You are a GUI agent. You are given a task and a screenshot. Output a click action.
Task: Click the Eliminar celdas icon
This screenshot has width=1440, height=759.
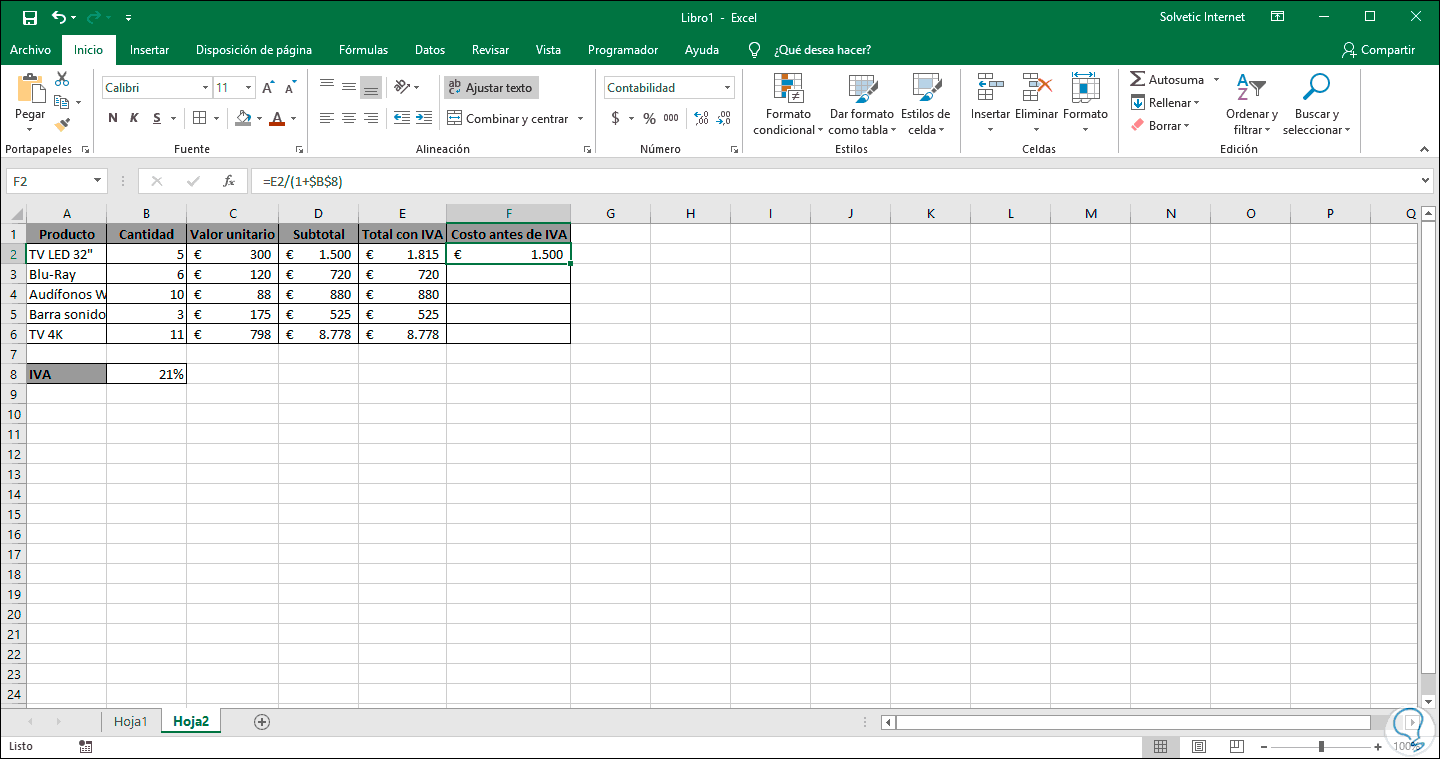1036,88
